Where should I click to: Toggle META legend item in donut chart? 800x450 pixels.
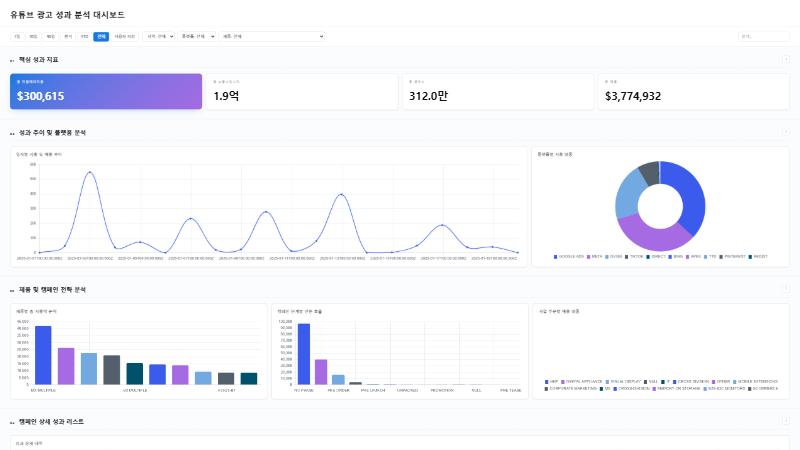[x=594, y=257]
